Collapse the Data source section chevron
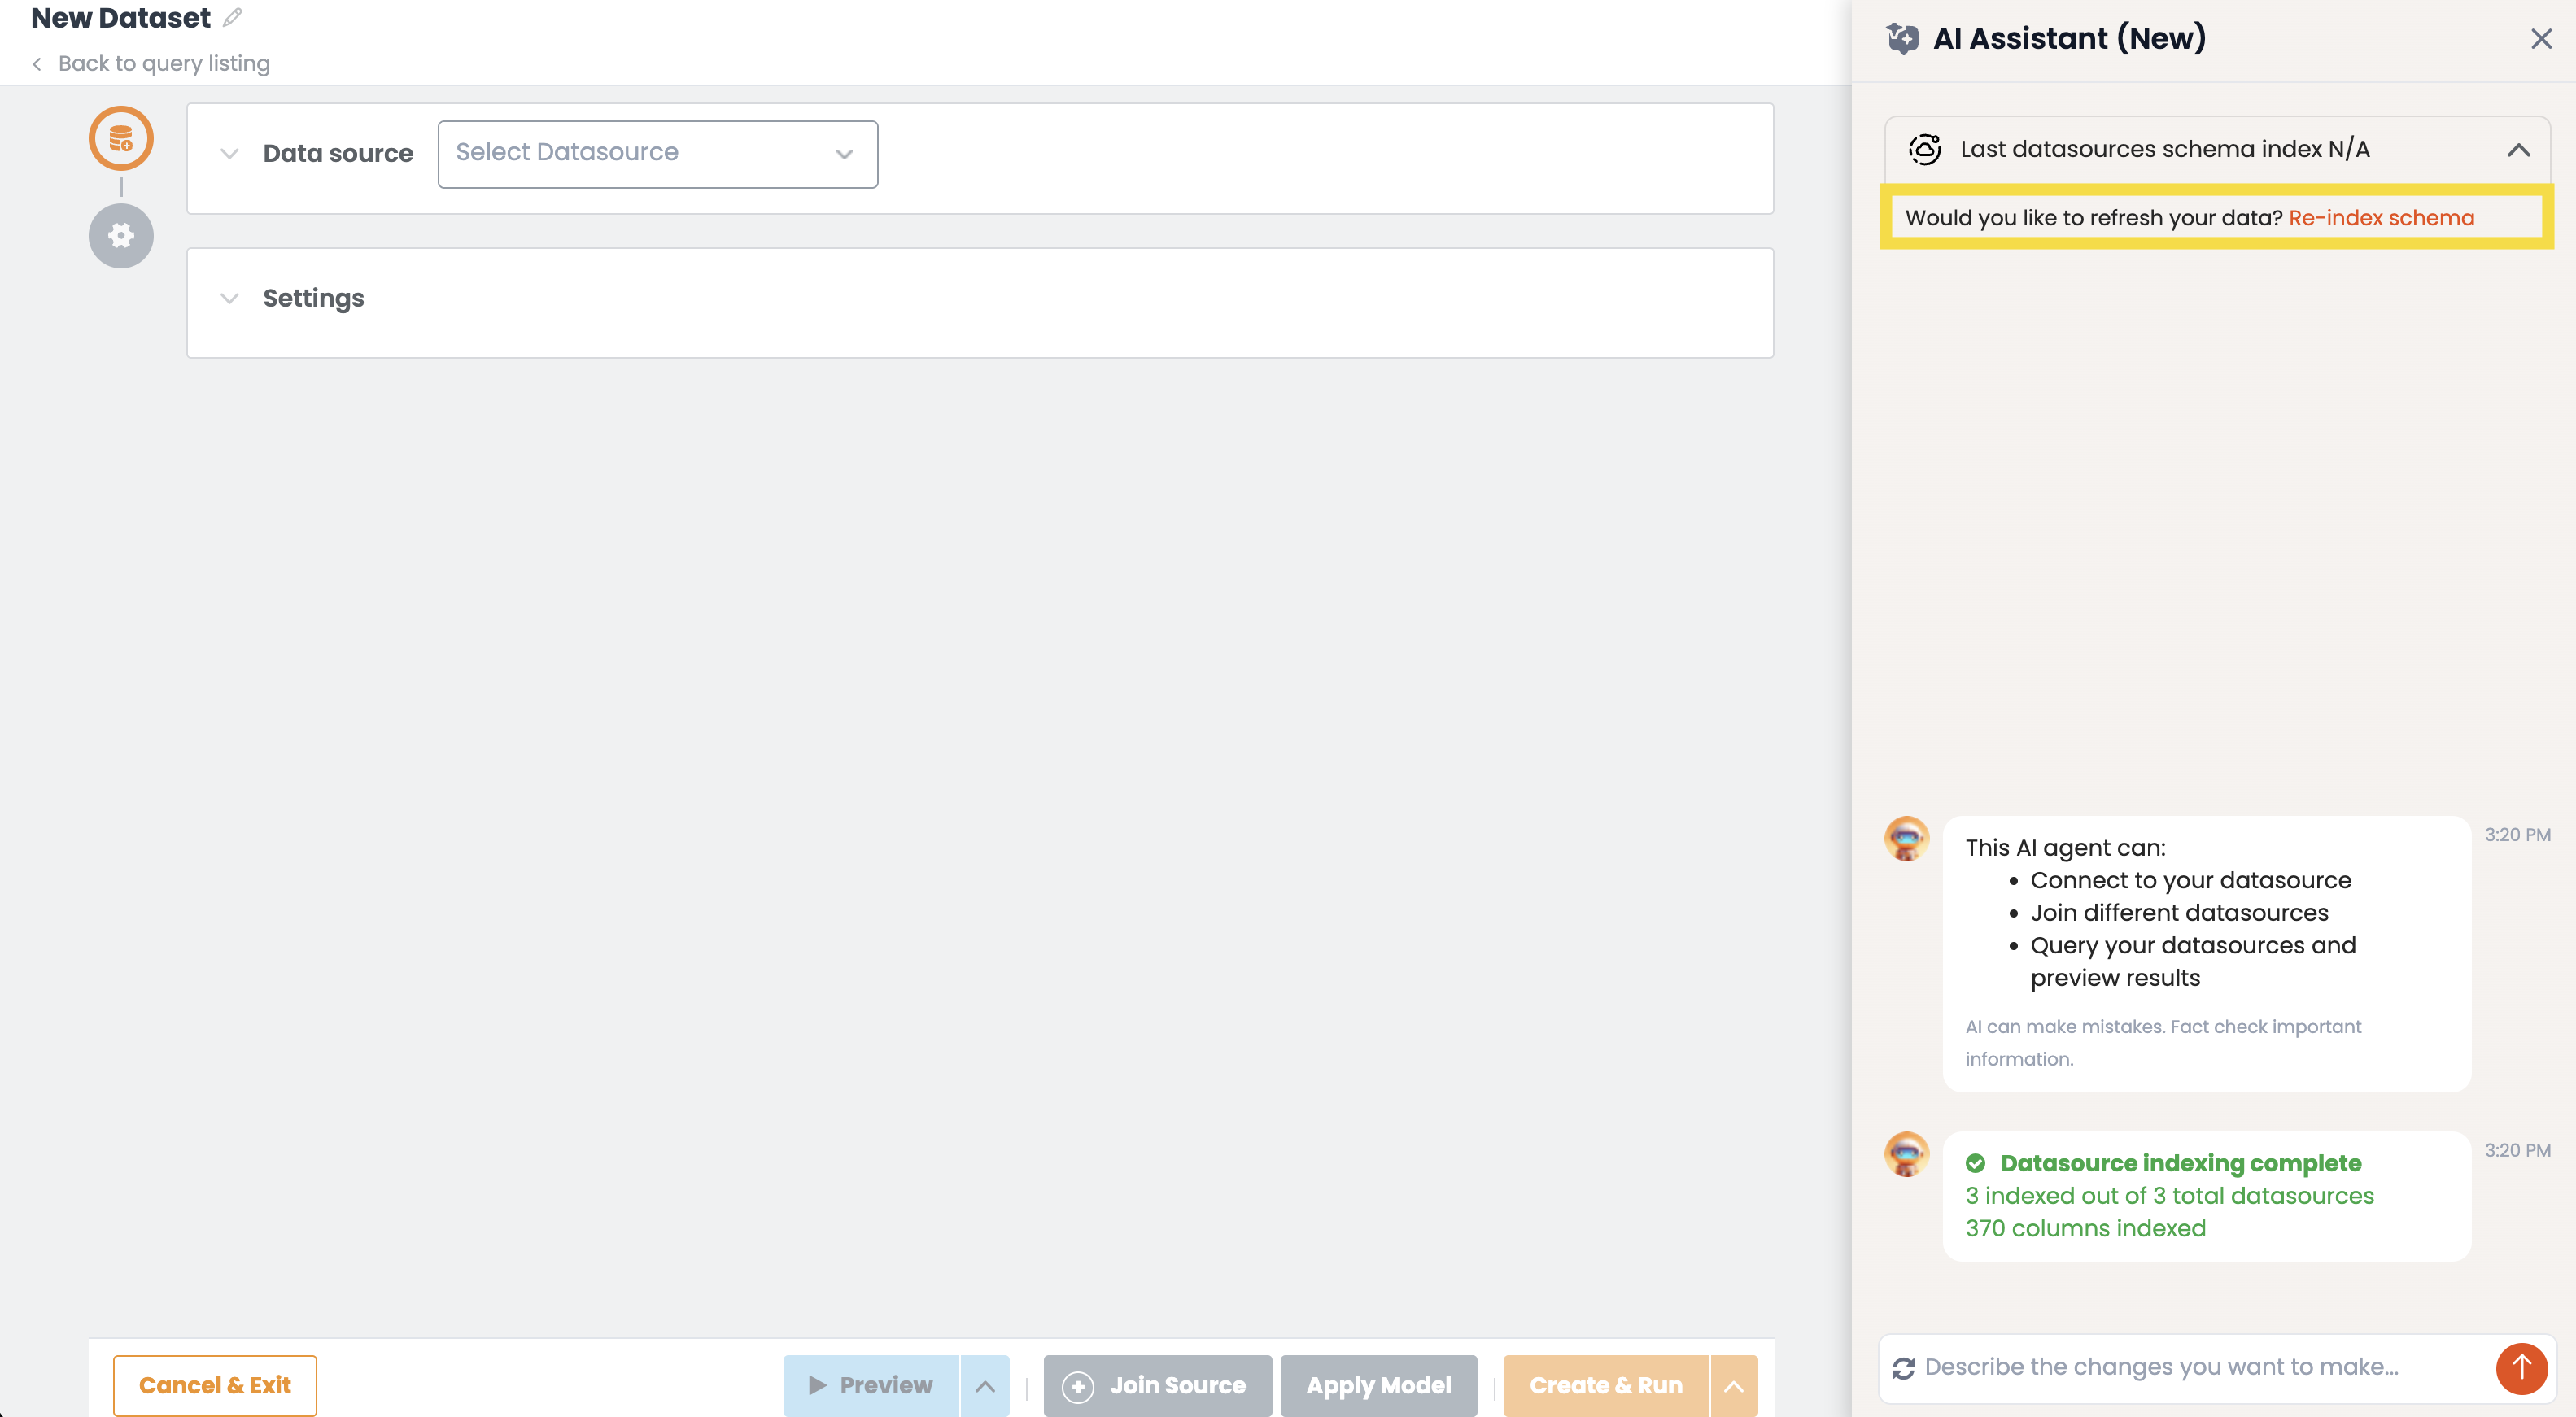Image resolution: width=2576 pixels, height=1417 pixels. (x=229, y=153)
